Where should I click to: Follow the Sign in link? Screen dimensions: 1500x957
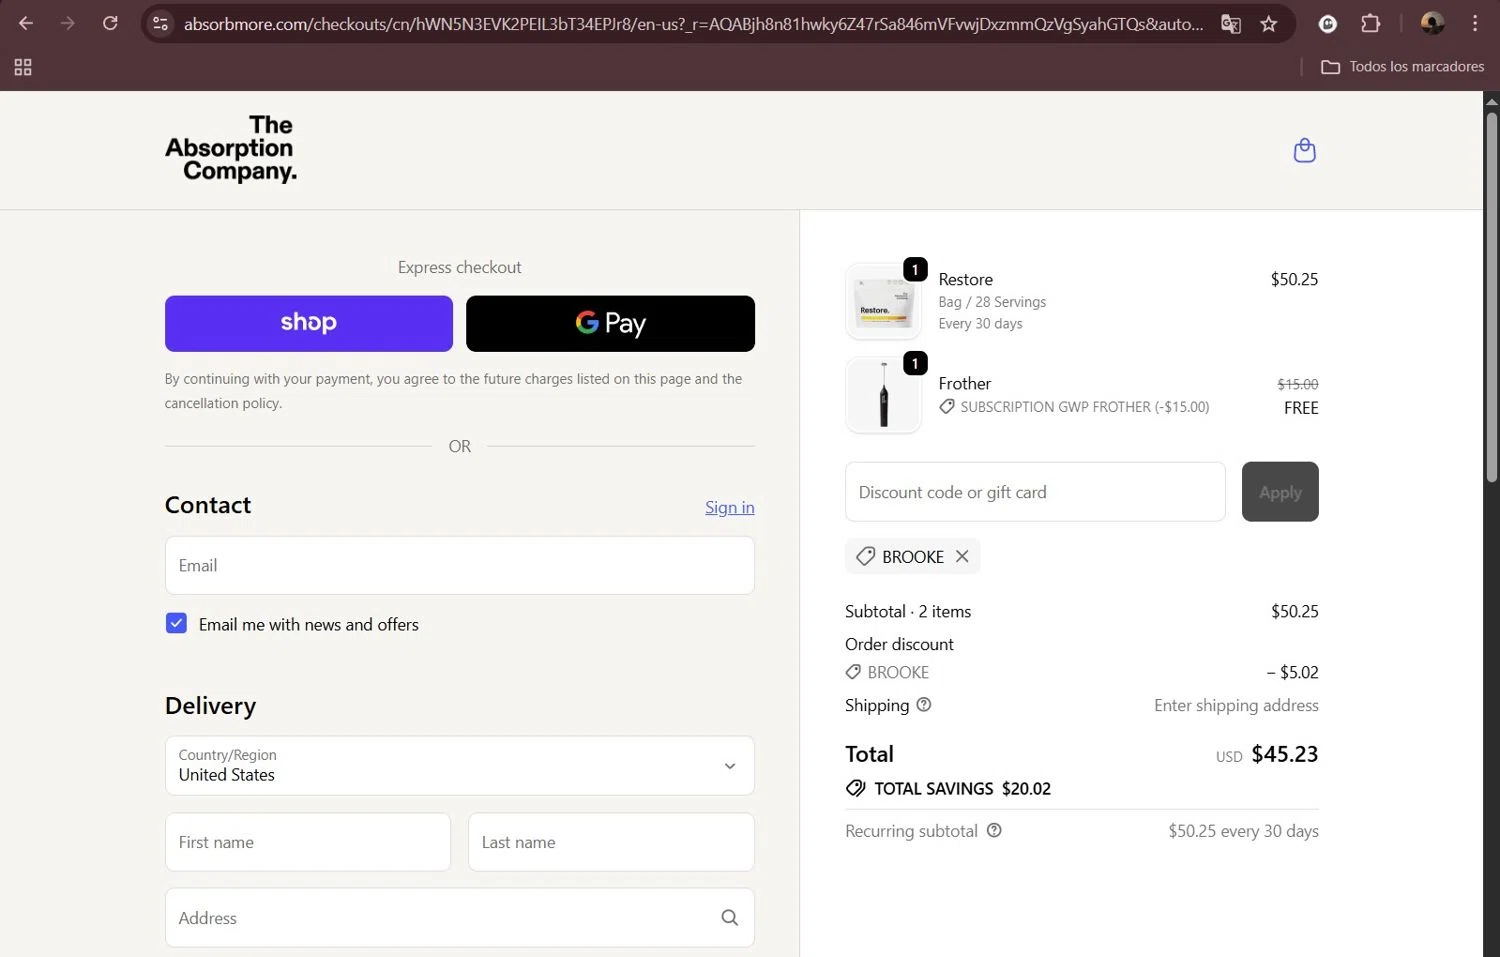tap(730, 507)
